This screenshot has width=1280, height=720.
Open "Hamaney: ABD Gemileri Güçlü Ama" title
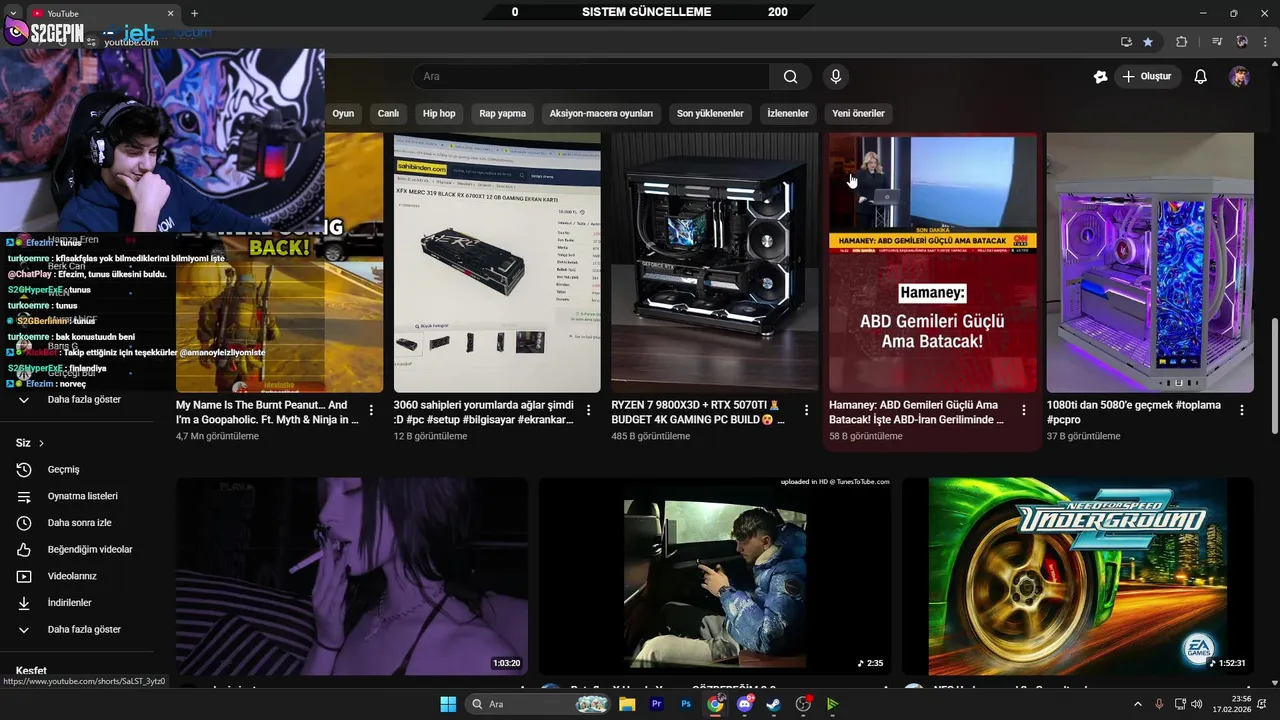pos(916,412)
